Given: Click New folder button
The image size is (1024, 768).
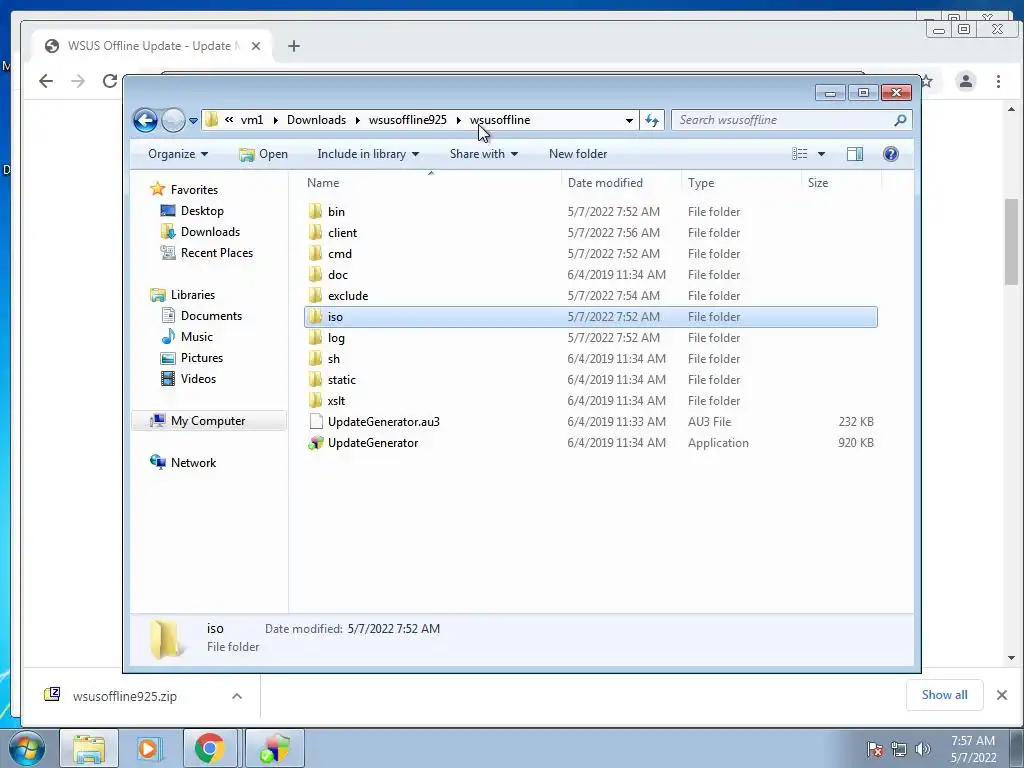Looking at the screenshot, I should point(578,154).
